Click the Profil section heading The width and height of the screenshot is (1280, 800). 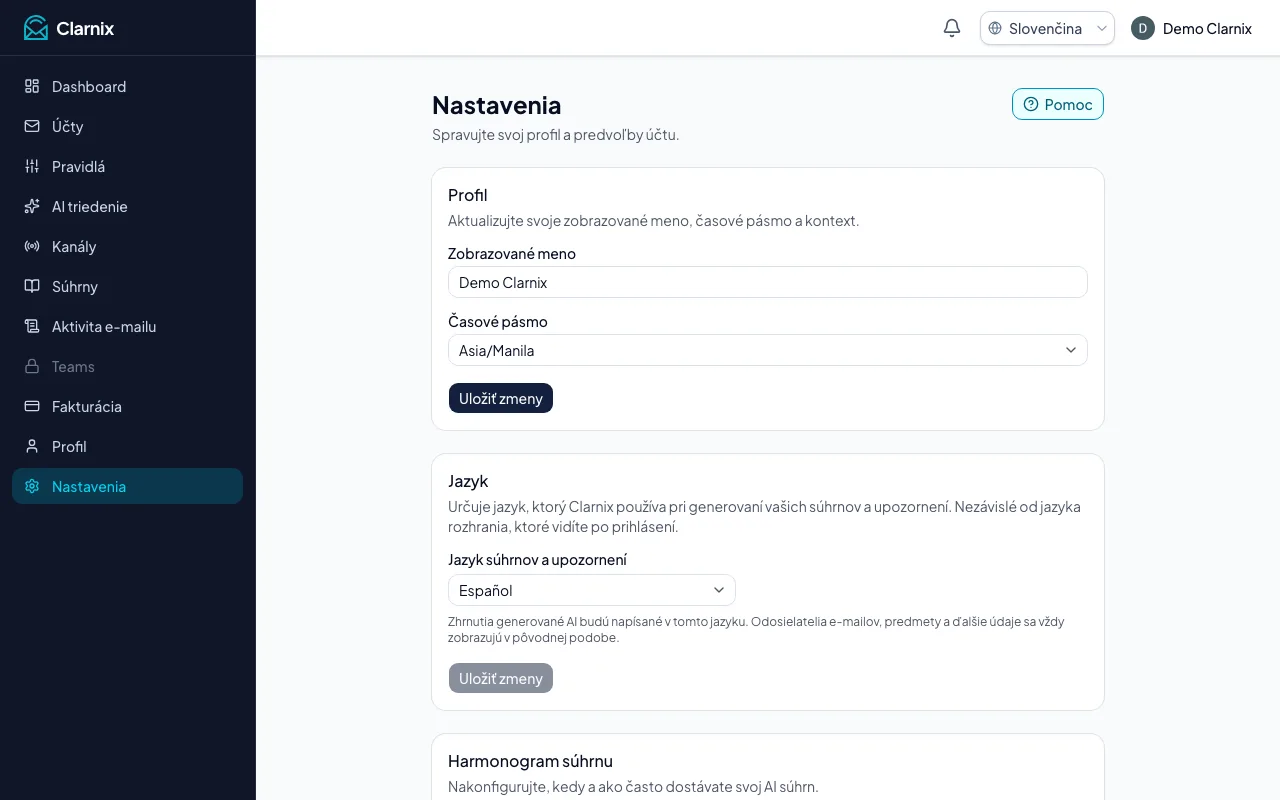click(468, 195)
